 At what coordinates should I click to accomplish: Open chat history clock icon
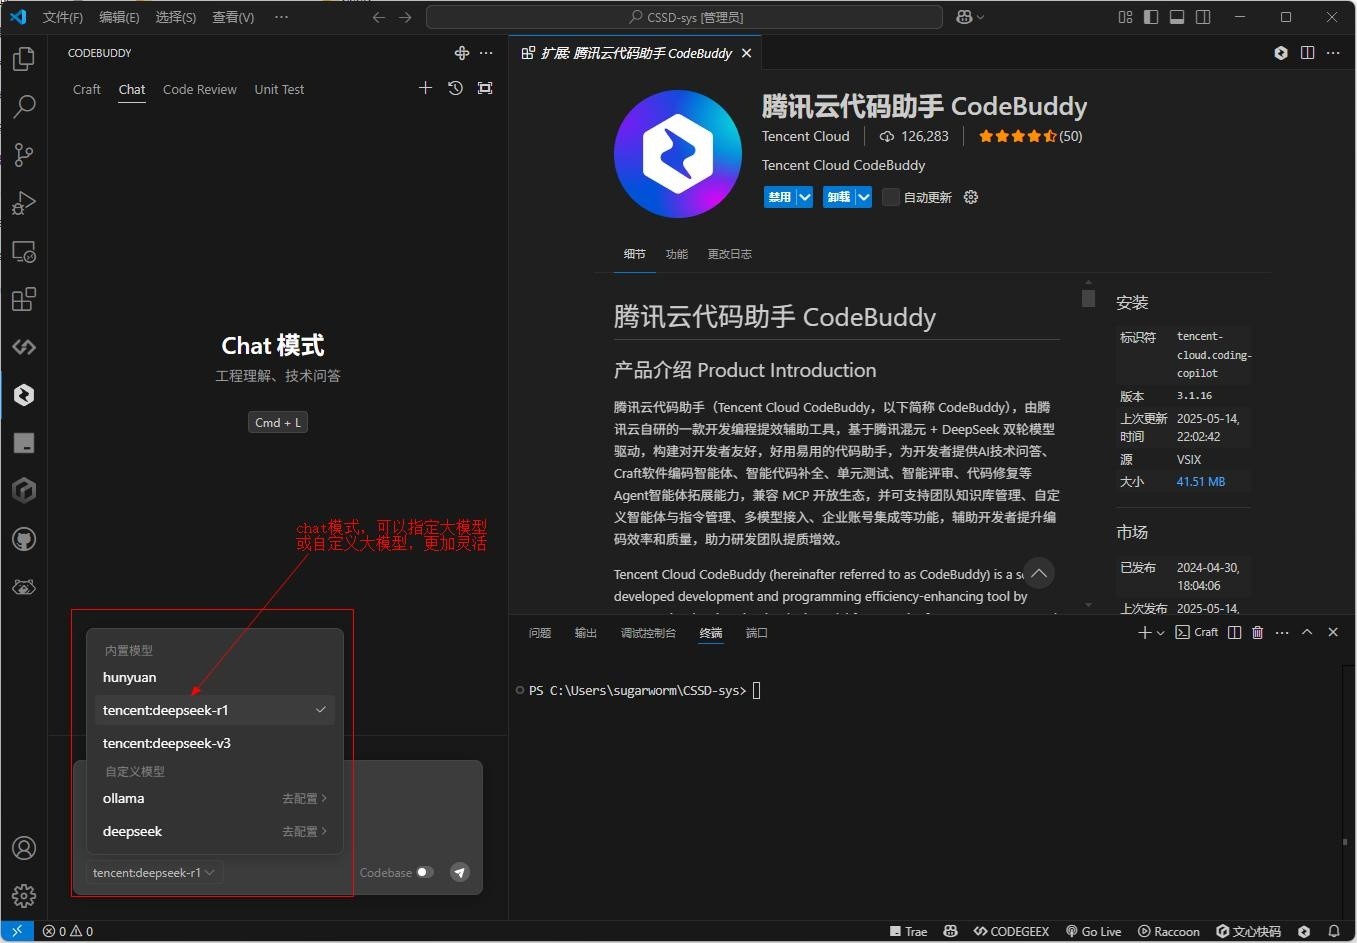(x=455, y=88)
